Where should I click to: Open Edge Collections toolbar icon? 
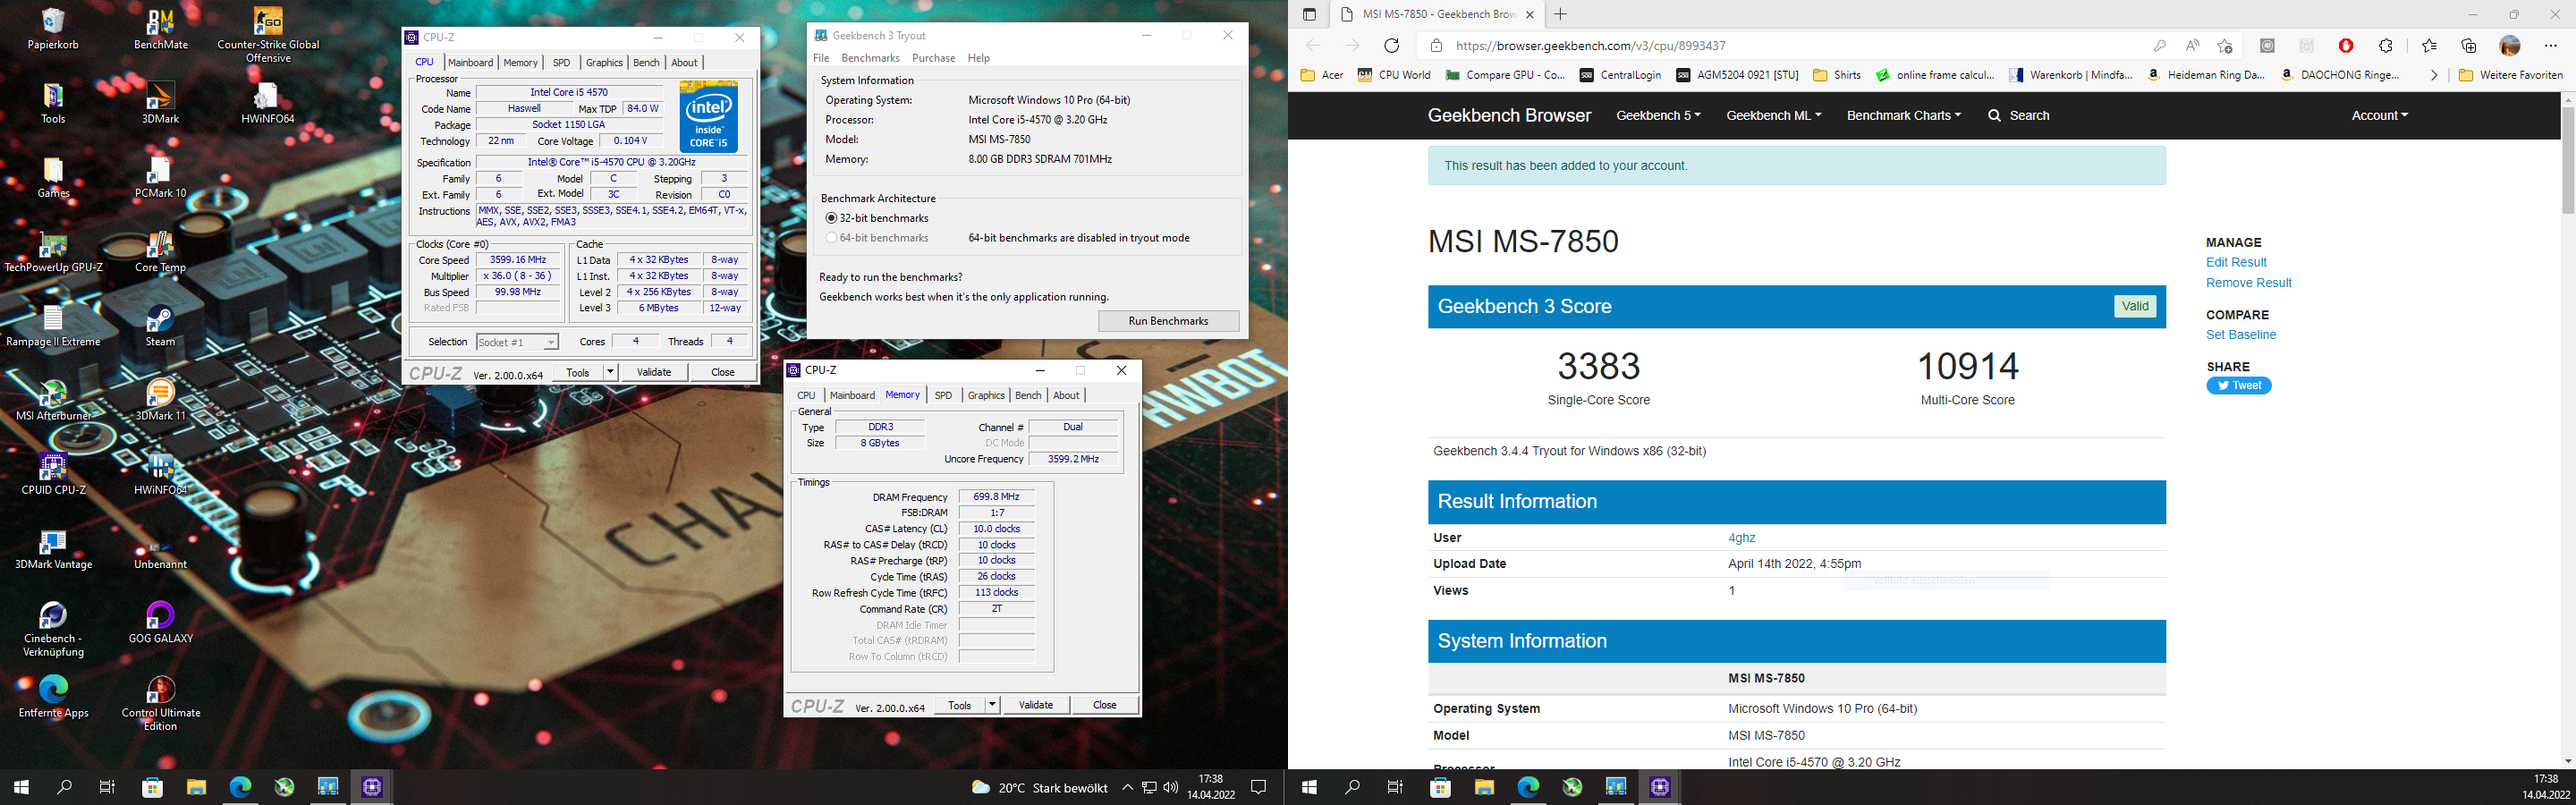(2469, 45)
